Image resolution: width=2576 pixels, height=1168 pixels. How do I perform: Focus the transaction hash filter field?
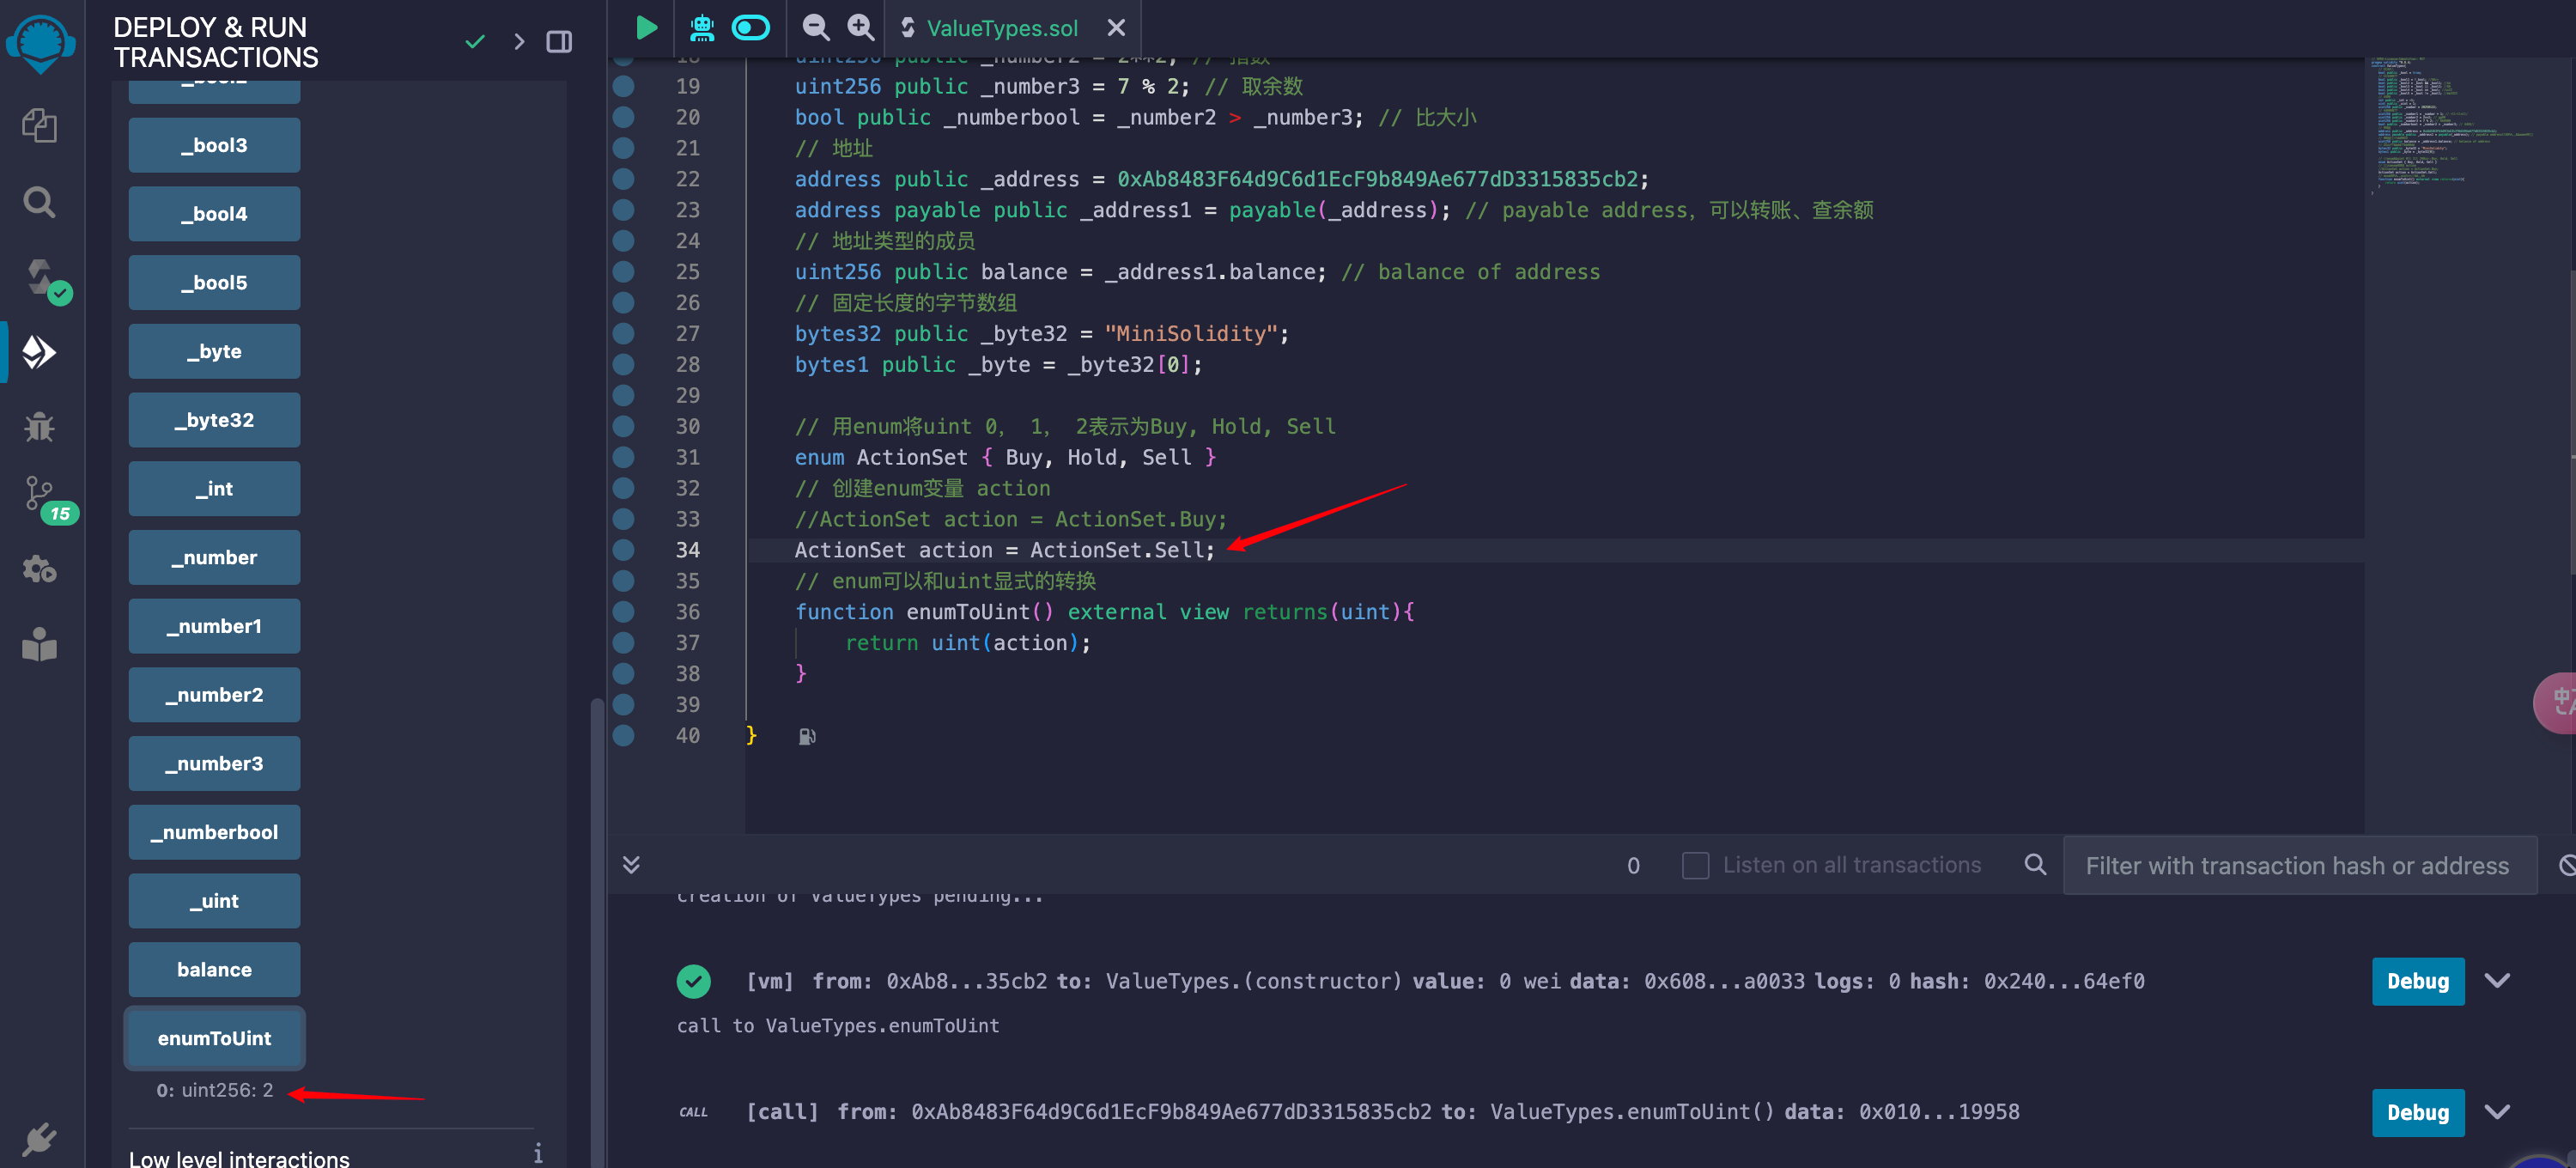click(x=2300, y=865)
